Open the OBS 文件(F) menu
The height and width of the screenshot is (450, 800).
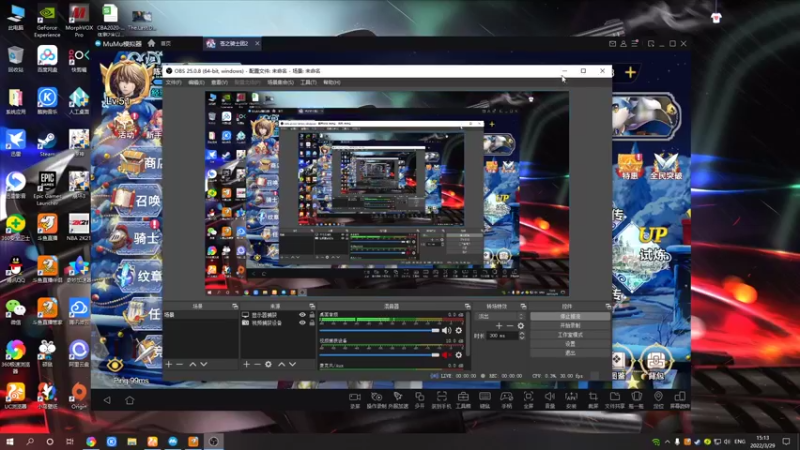pos(173,82)
